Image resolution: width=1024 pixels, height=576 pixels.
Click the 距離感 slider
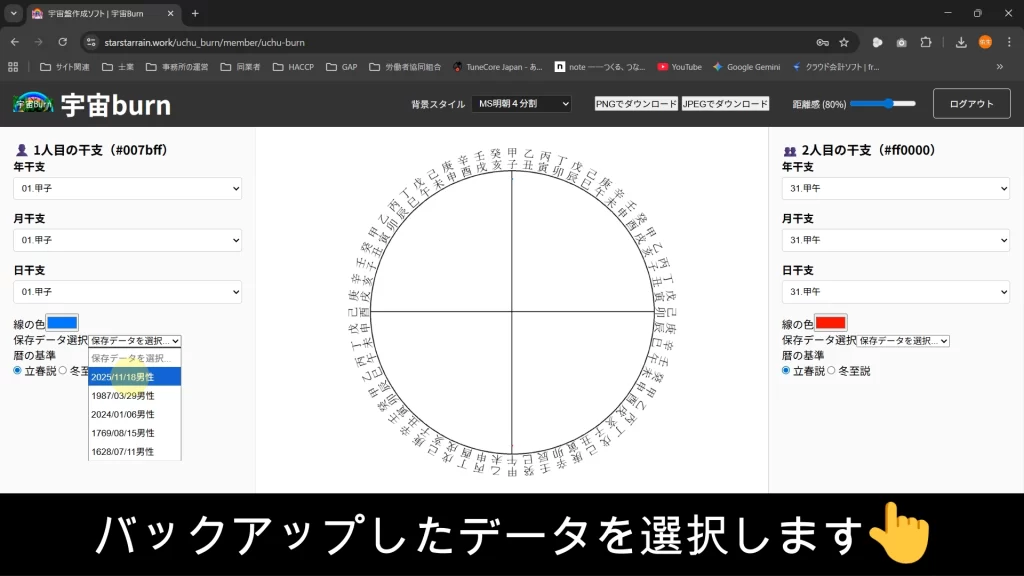pos(883,104)
